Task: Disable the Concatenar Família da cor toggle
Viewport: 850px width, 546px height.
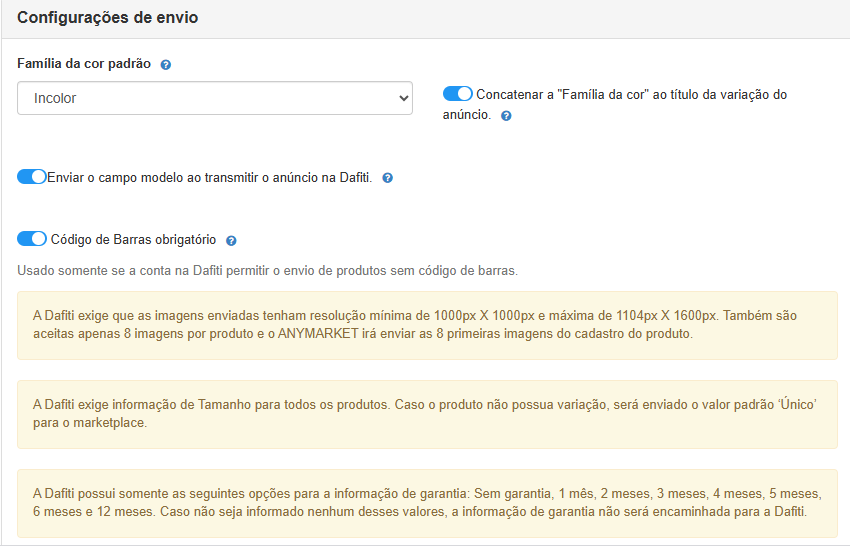Action: (x=457, y=94)
